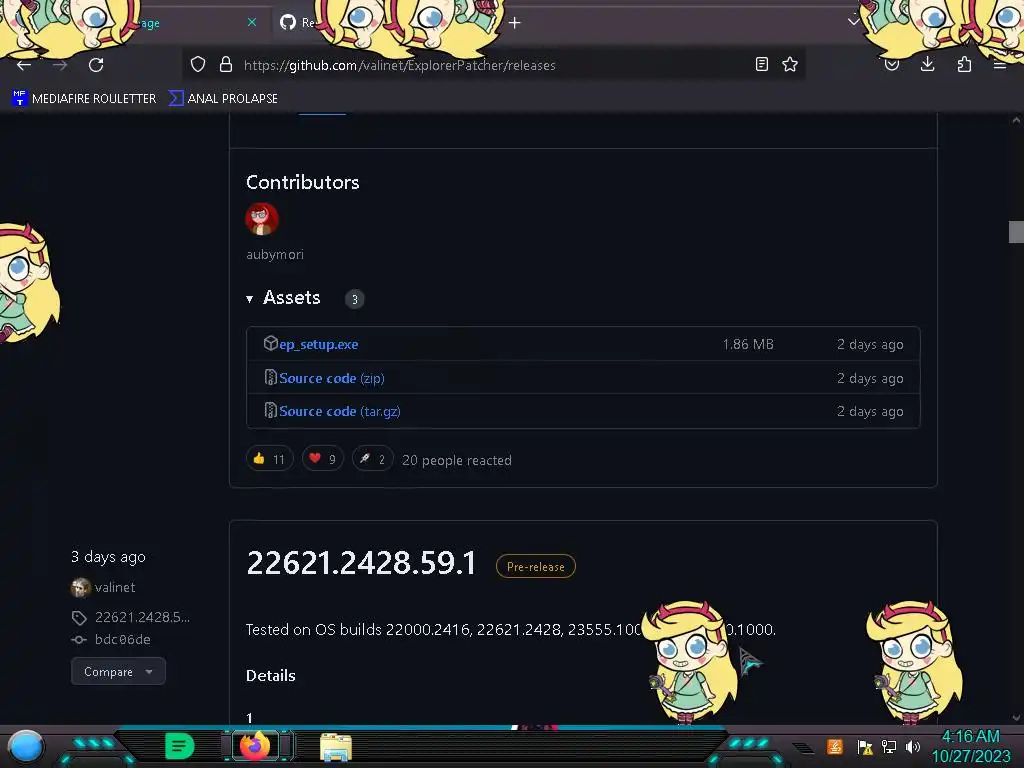Screen dimensions: 1024x768
Task: Open MEDIAFIRE ROULETTER bookmark
Action: pyautogui.click(x=84, y=99)
